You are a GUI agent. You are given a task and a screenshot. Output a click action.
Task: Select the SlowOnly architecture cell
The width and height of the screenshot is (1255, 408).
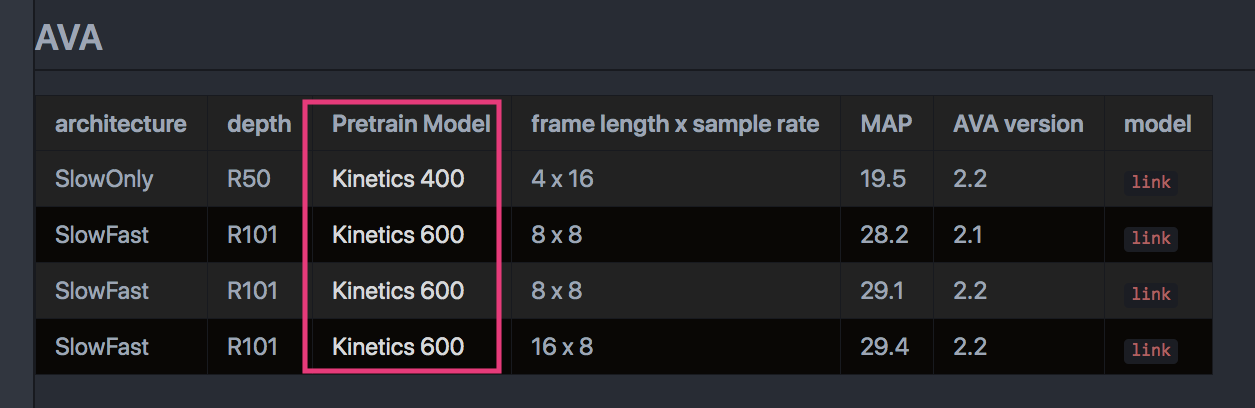(102, 179)
